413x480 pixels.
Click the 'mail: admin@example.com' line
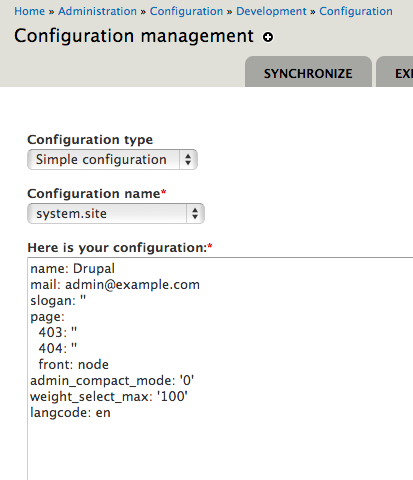pos(115,285)
